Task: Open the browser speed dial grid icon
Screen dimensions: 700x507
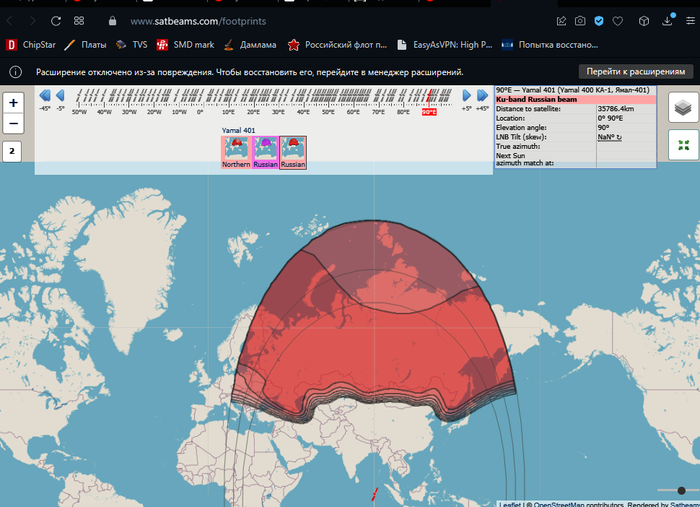Action: tap(79, 21)
